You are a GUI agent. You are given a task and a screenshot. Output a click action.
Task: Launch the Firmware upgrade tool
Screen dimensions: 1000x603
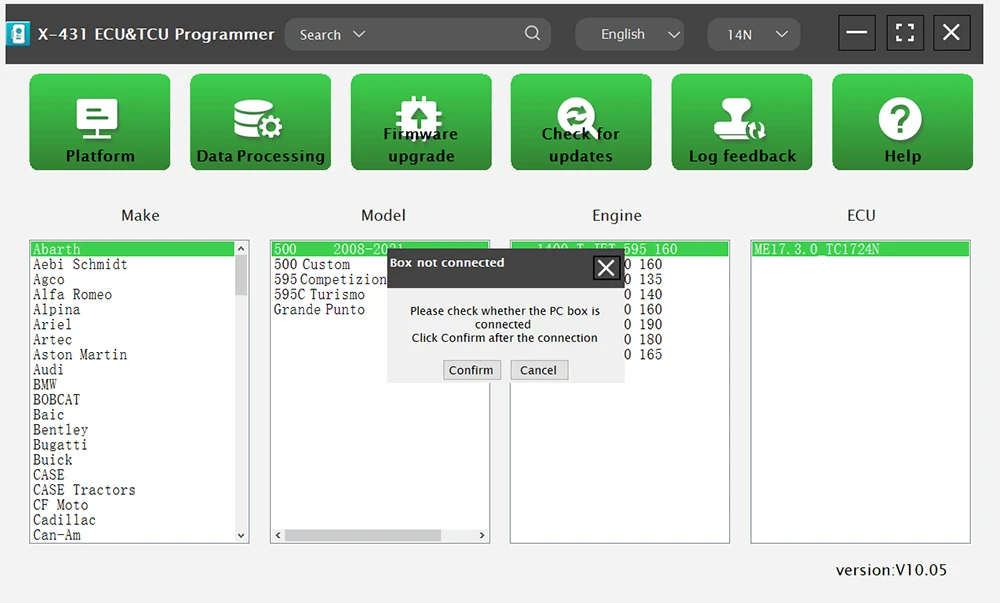tap(421, 122)
